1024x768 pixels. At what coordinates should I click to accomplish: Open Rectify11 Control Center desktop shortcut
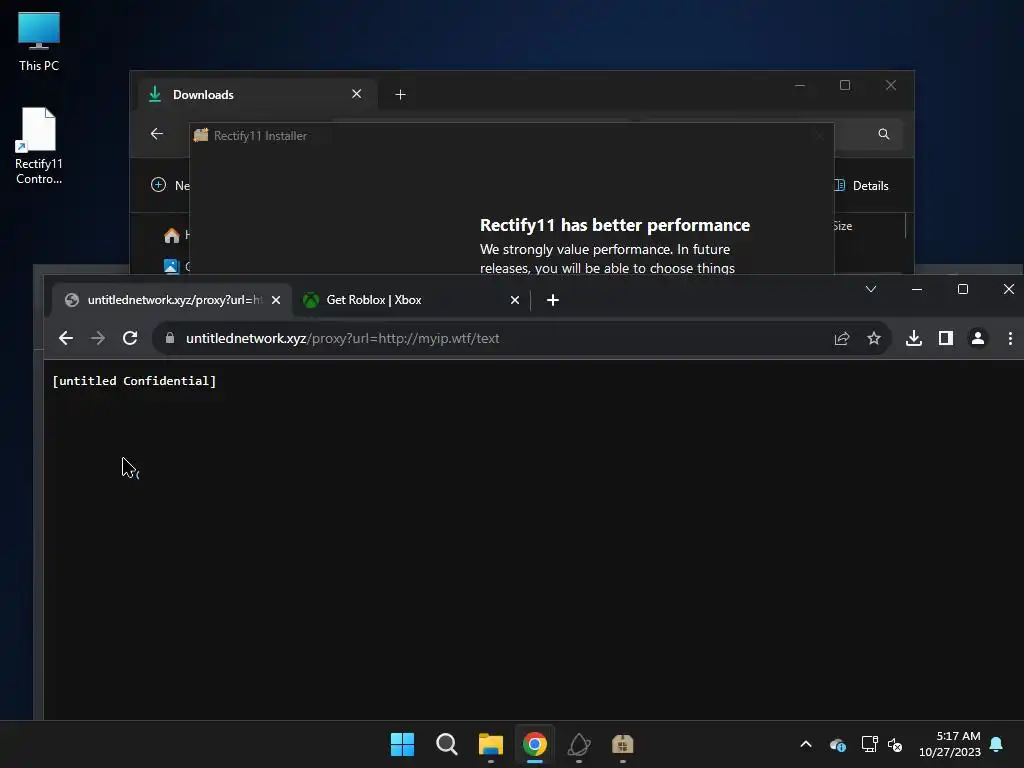pos(39,146)
